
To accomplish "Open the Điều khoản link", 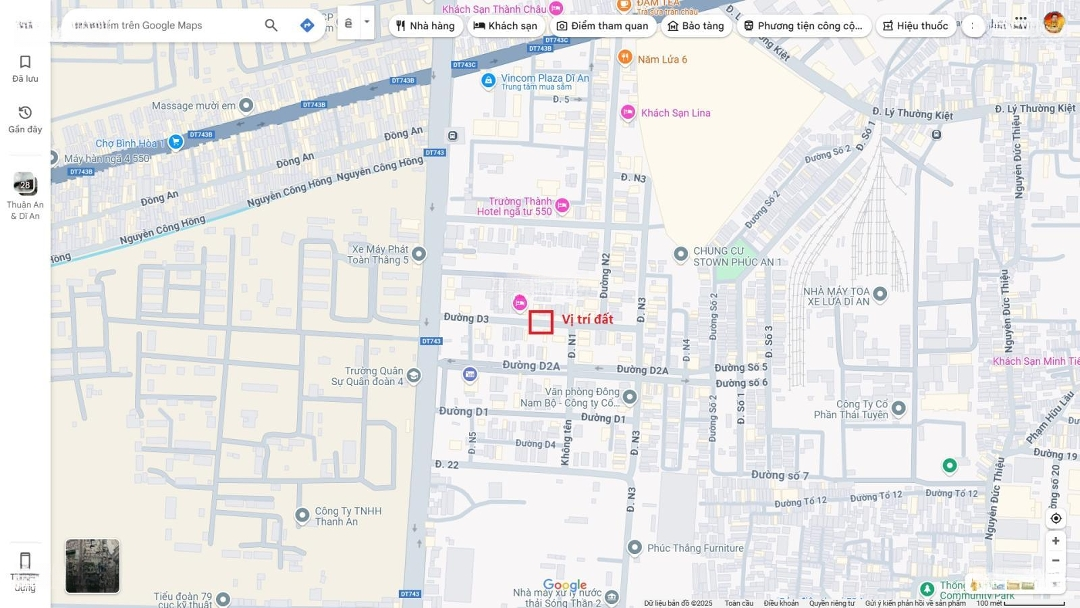I will click(x=781, y=603).
